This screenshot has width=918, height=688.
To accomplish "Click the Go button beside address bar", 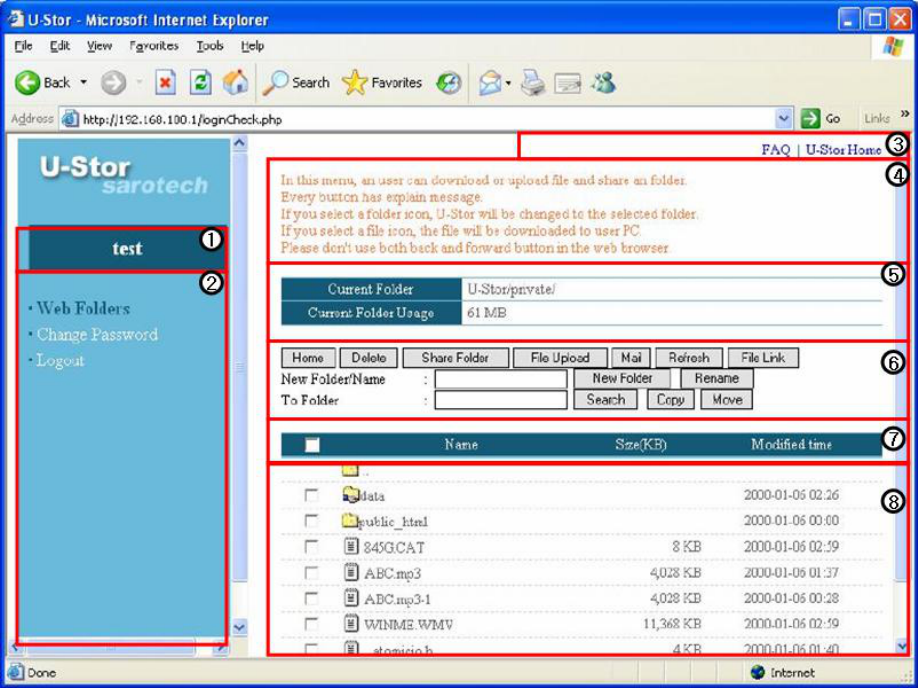I will point(821,119).
